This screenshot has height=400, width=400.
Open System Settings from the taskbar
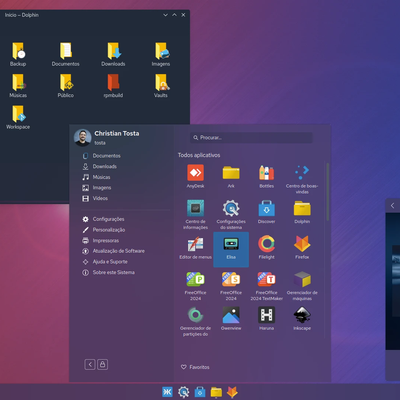point(184,392)
